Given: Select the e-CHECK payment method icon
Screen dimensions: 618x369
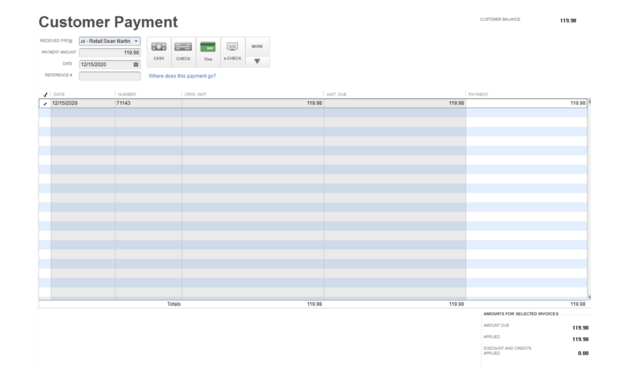Looking at the screenshot, I should [233, 52].
